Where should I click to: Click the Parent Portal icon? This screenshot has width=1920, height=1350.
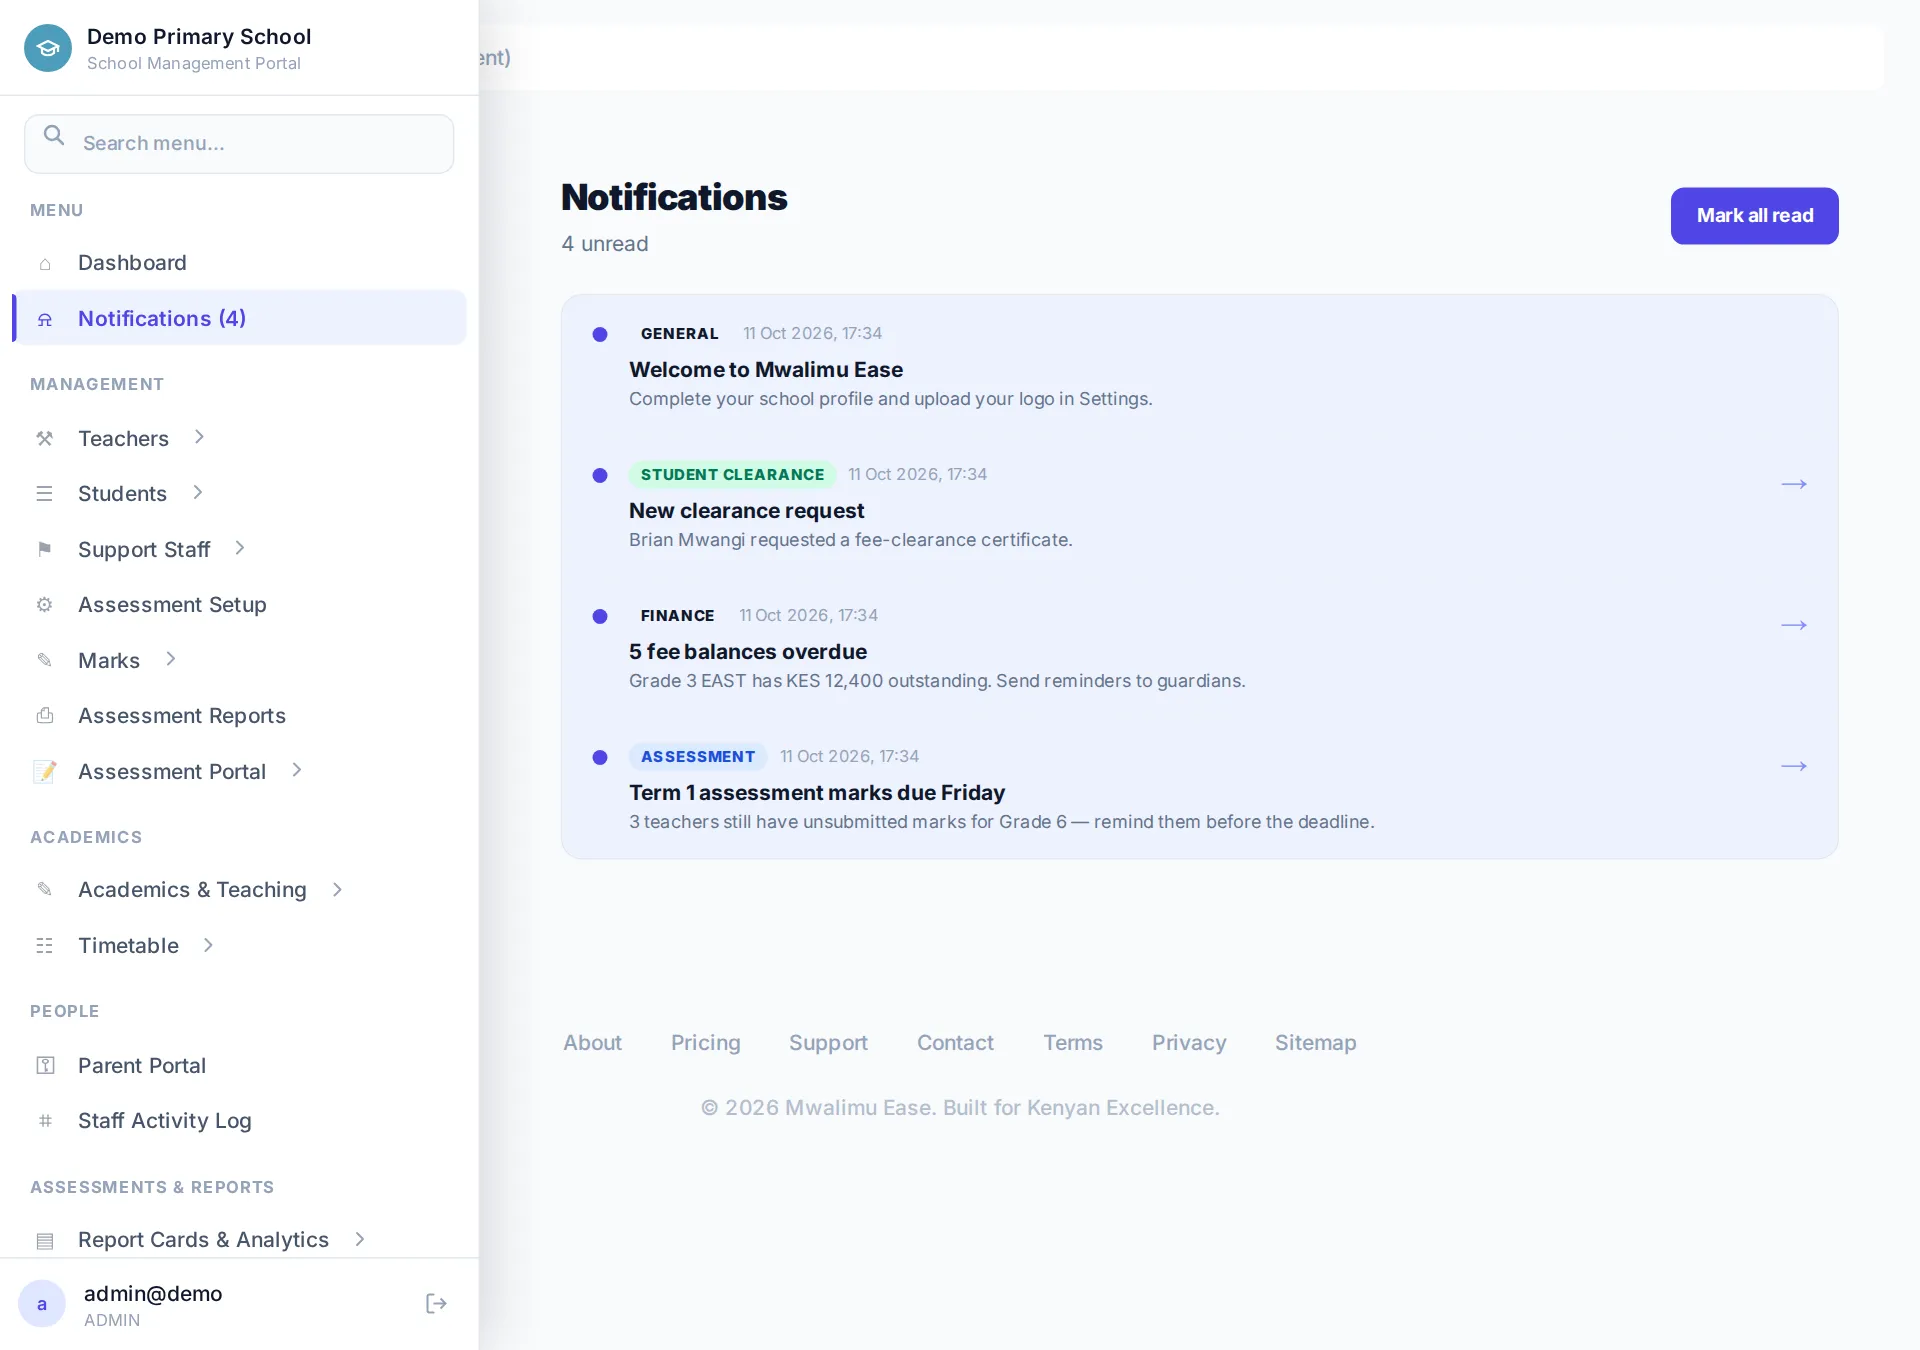coord(45,1066)
